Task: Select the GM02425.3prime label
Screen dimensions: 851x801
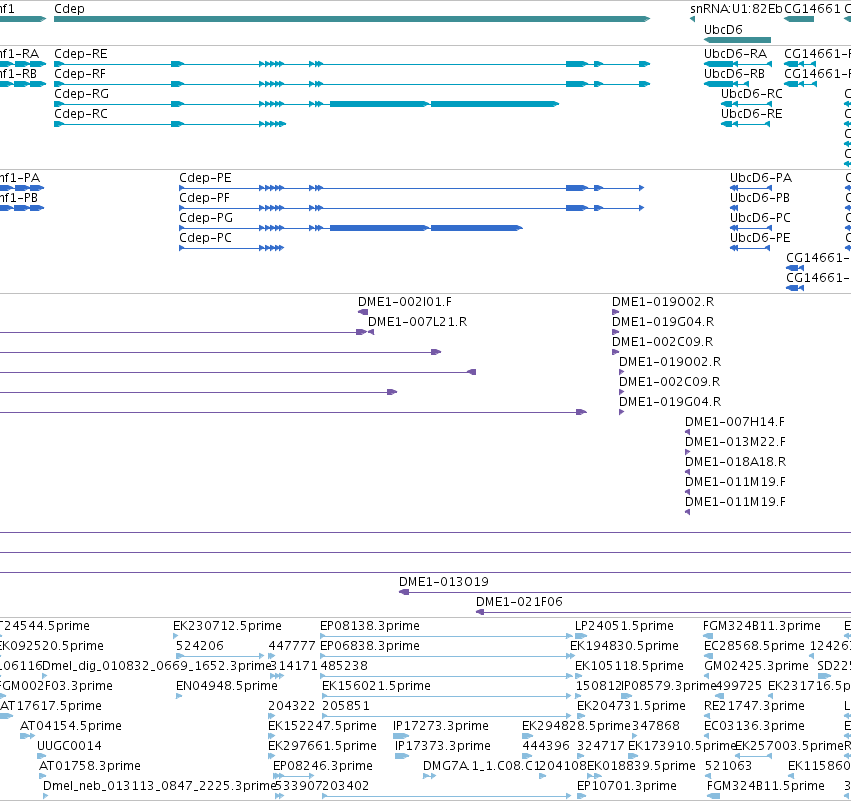Action: 756,666
